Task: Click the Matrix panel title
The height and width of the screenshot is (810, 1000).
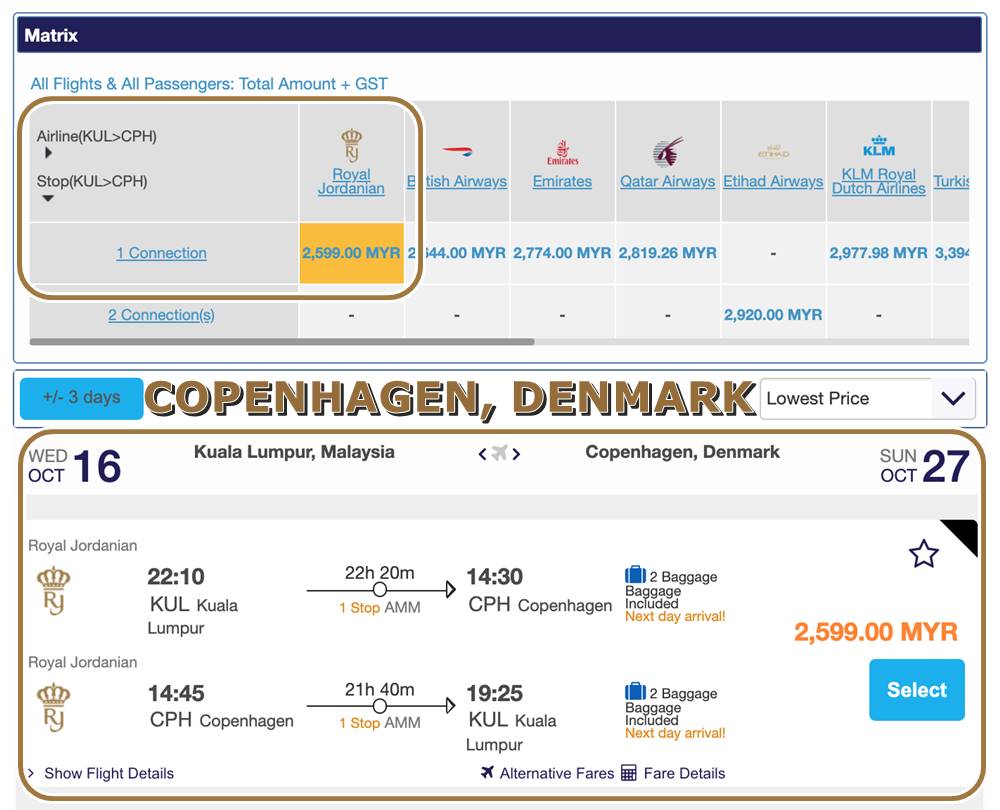Action: click(x=51, y=35)
